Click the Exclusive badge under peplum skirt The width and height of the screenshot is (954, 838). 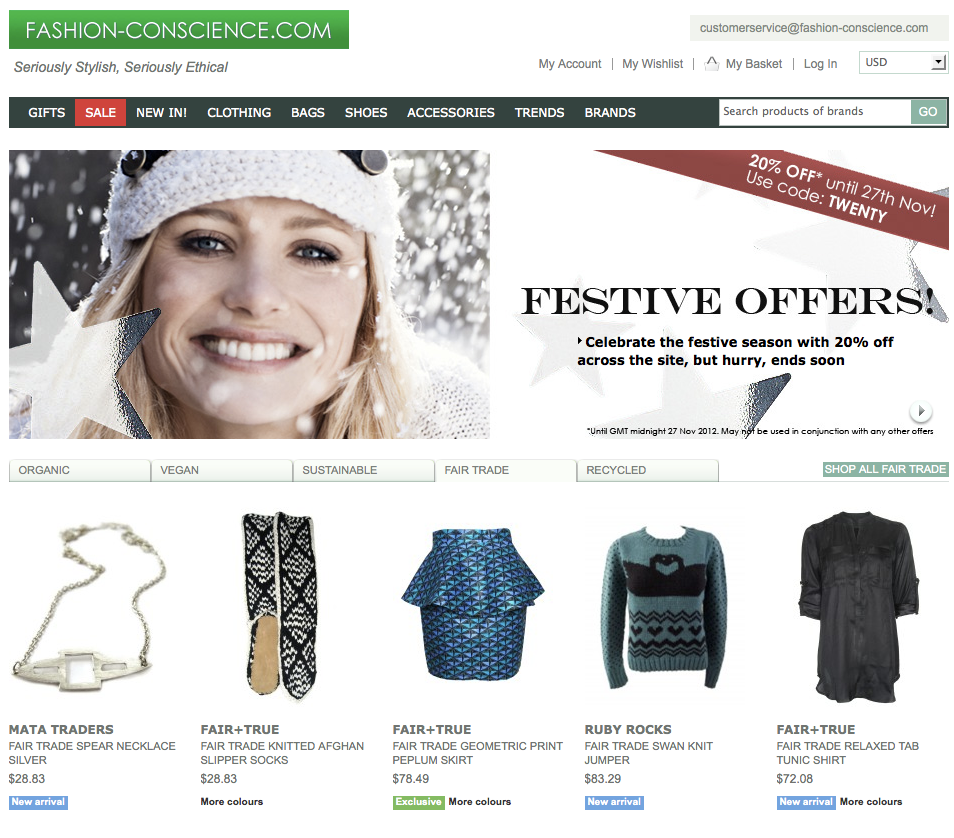pos(418,802)
